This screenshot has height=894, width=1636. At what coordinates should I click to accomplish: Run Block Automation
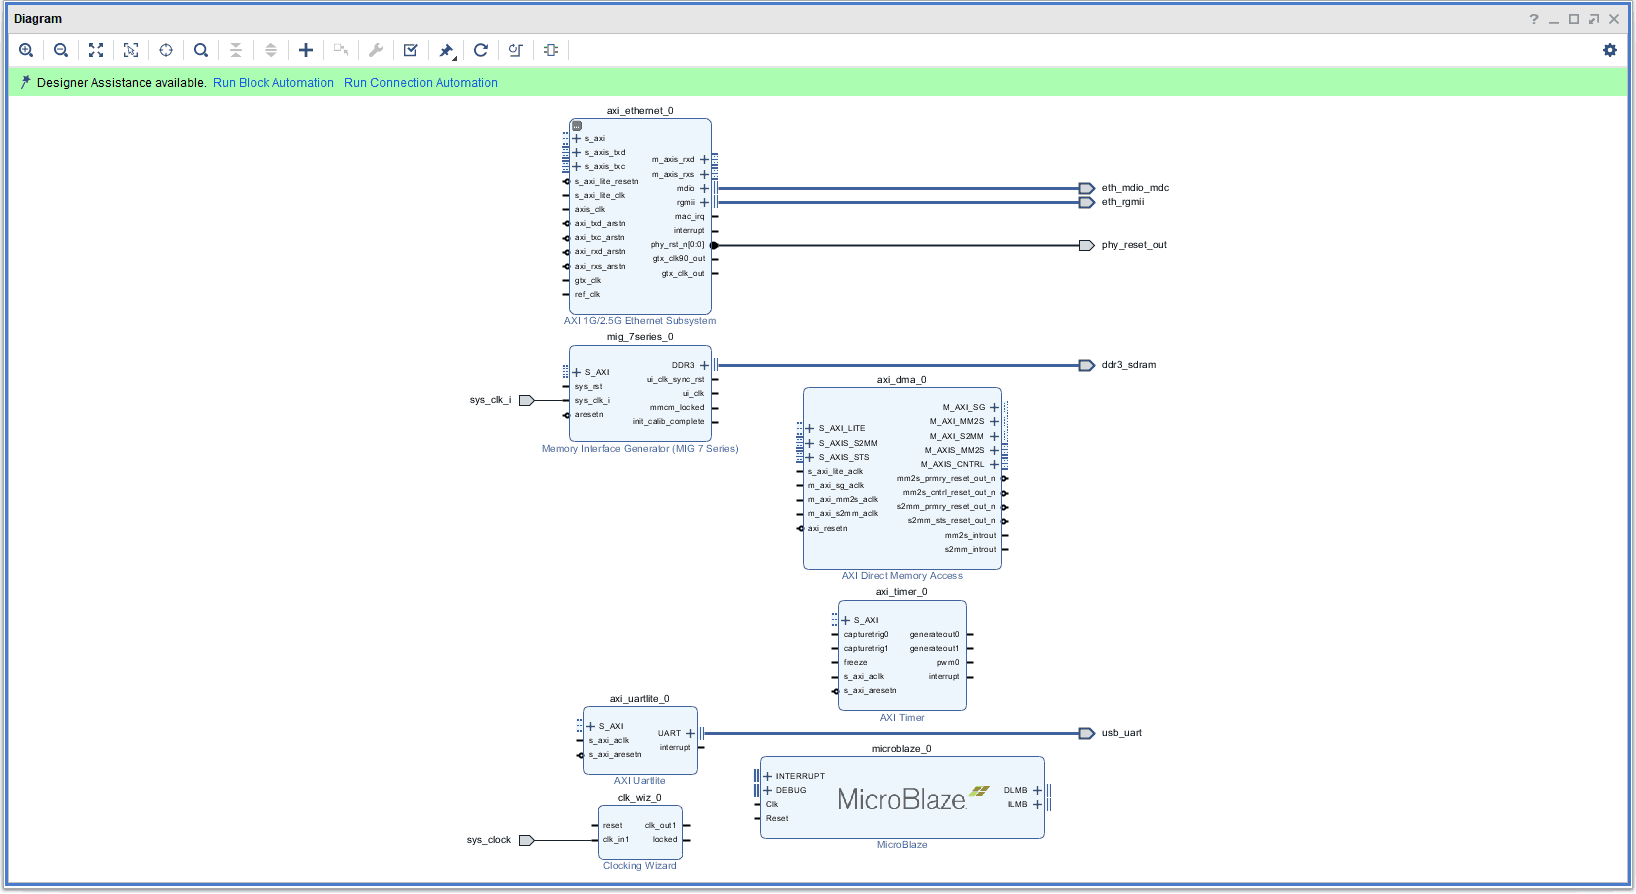273,83
